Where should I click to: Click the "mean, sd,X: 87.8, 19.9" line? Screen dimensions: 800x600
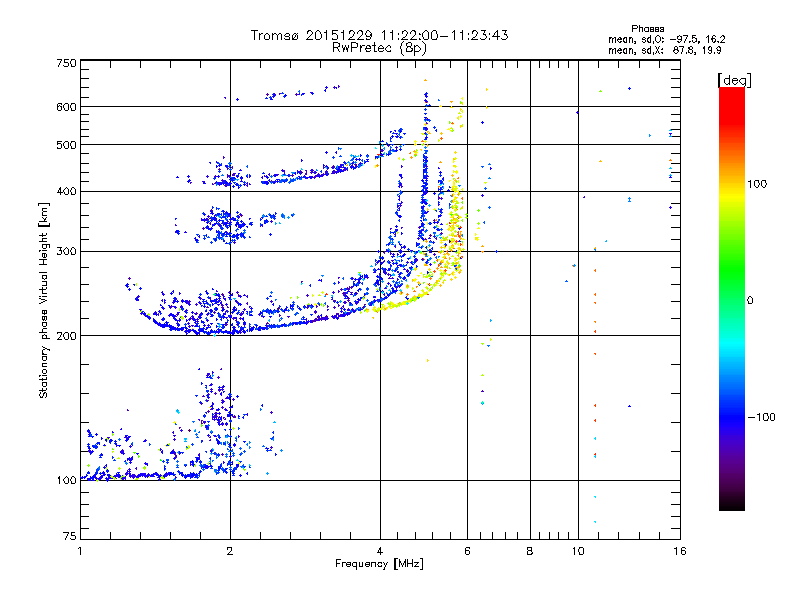pos(664,50)
